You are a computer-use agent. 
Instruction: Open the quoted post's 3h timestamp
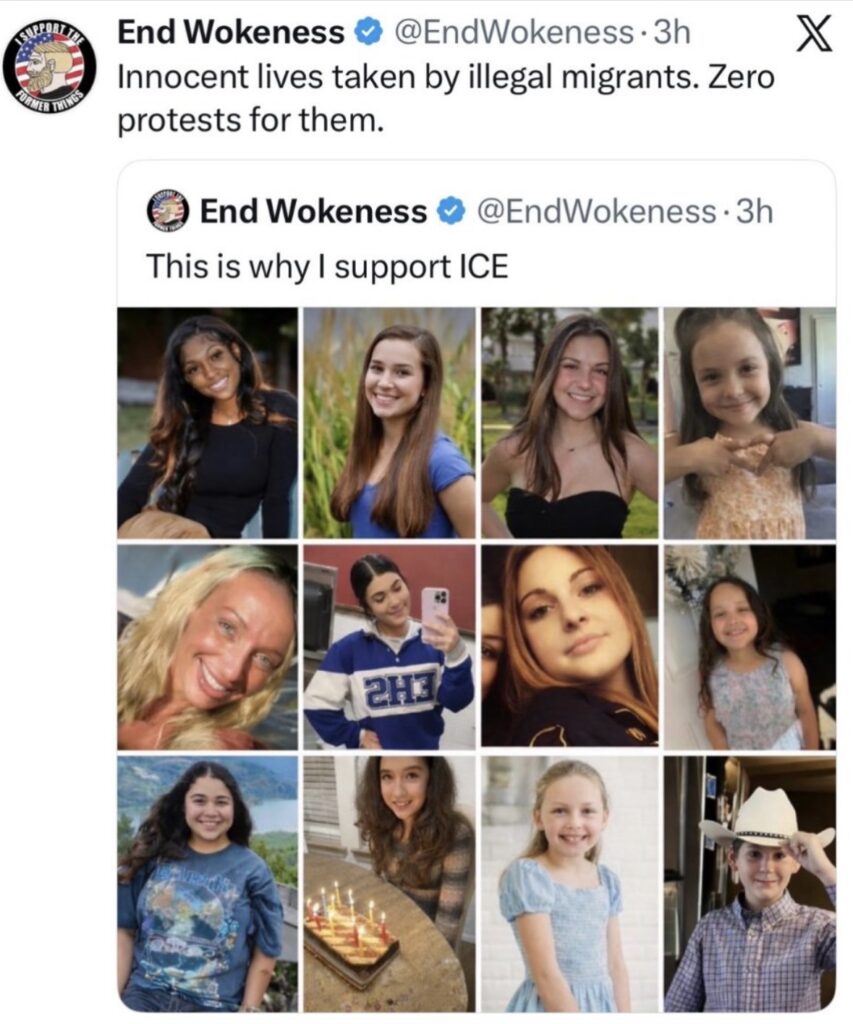point(754,212)
